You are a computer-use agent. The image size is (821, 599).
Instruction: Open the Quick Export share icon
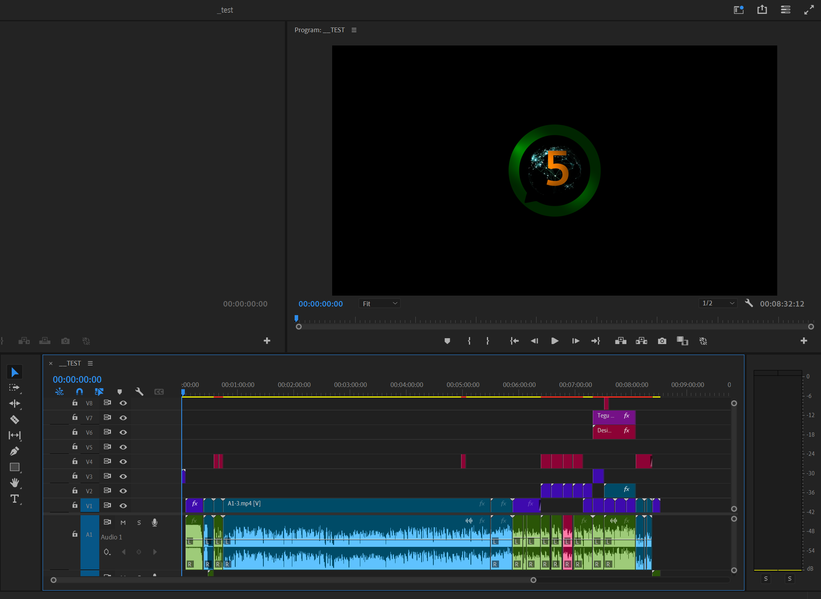pos(762,10)
